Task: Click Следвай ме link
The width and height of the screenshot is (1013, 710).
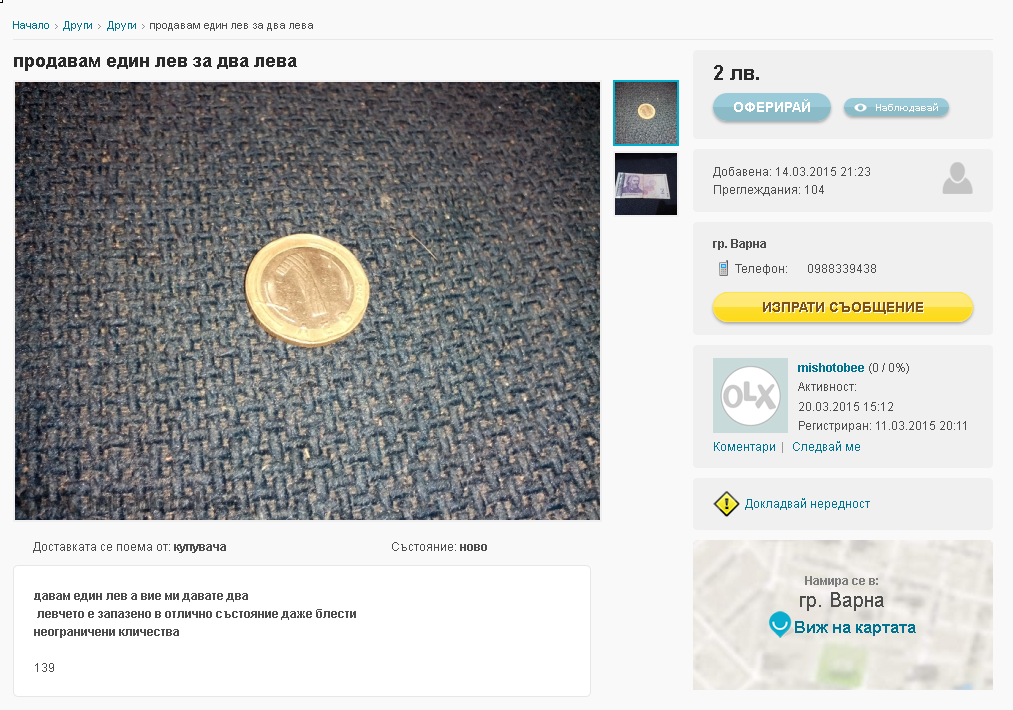Action: click(826, 447)
